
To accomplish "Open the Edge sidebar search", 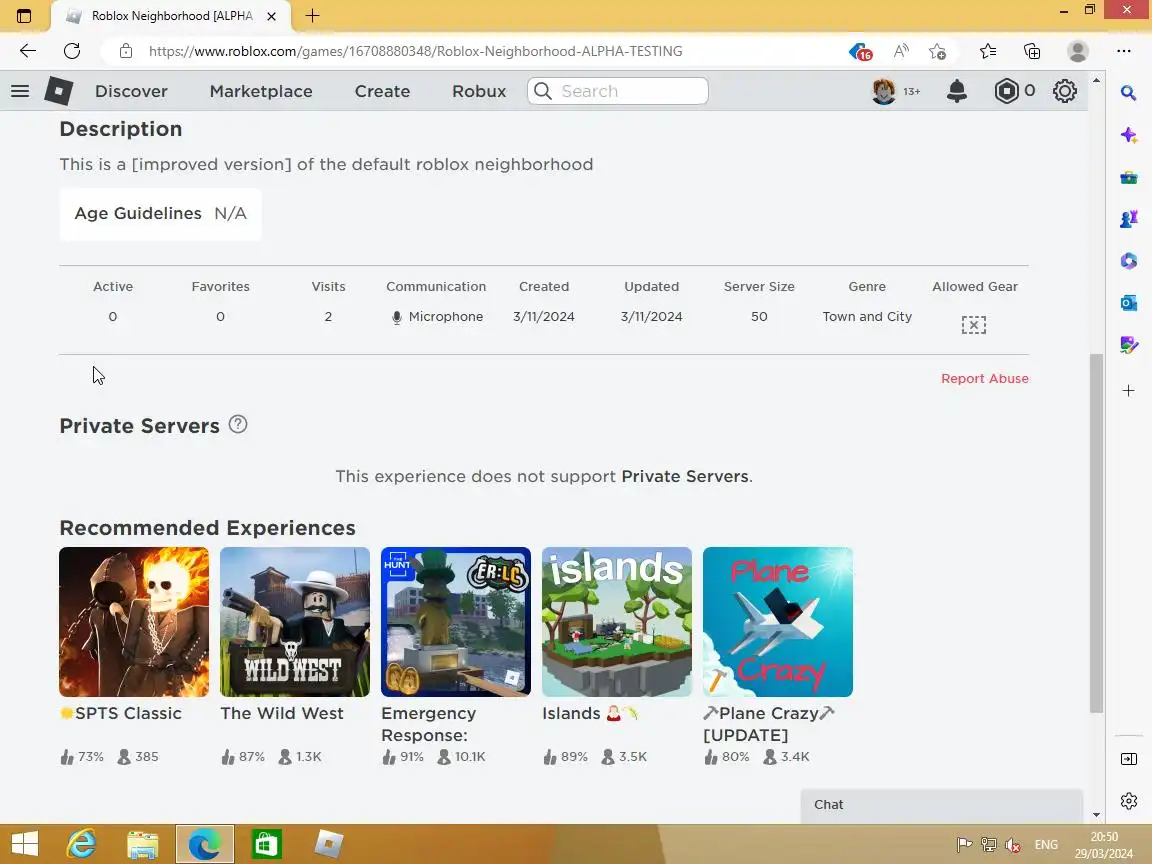I will click(x=1128, y=92).
